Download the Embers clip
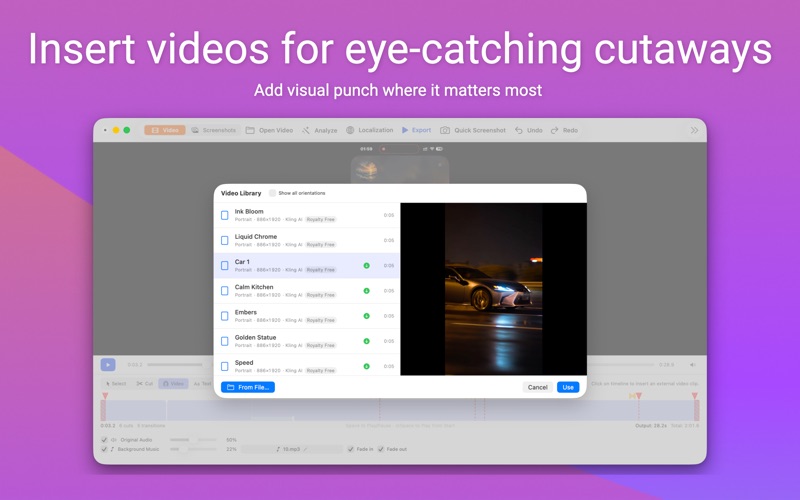The height and width of the screenshot is (500, 800). pyautogui.click(x=366, y=316)
